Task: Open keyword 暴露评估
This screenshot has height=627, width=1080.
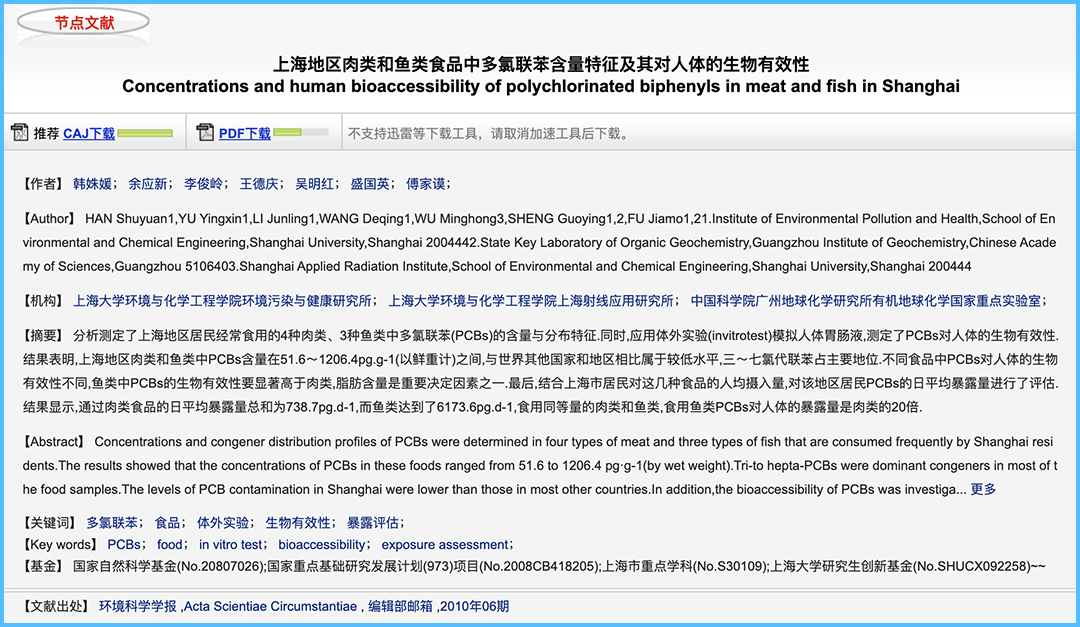Action: pyautogui.click(x=373, y=523)
